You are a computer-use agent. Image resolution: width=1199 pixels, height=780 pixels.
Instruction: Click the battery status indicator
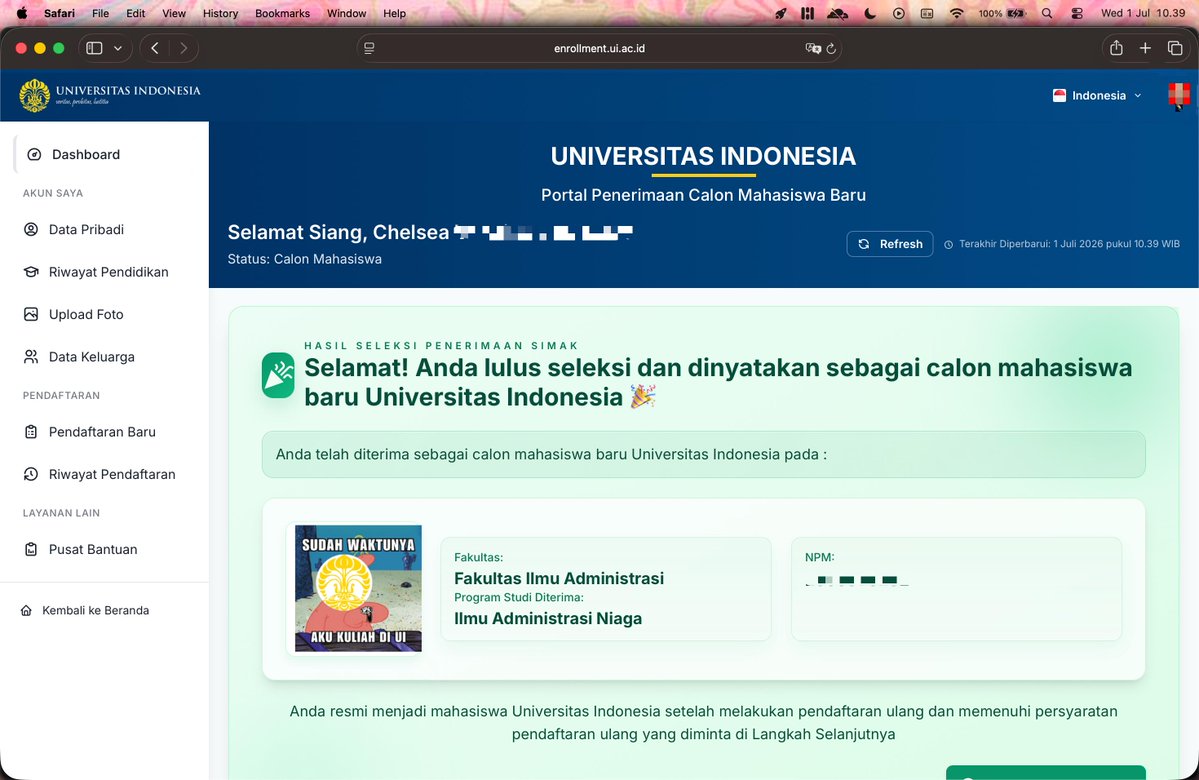1001,13
